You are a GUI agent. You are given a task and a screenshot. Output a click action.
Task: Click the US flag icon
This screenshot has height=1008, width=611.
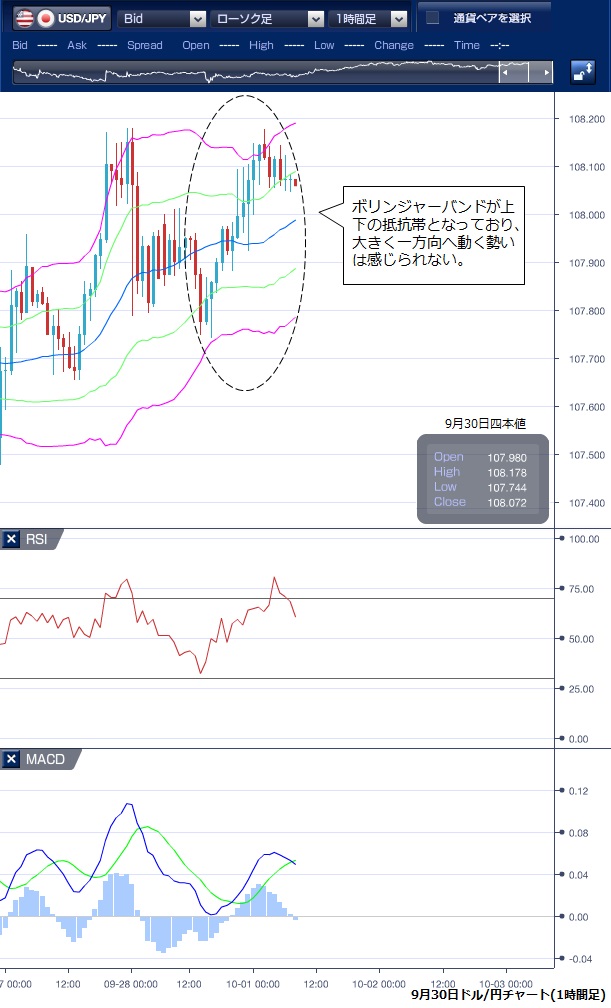pos(23,18)
